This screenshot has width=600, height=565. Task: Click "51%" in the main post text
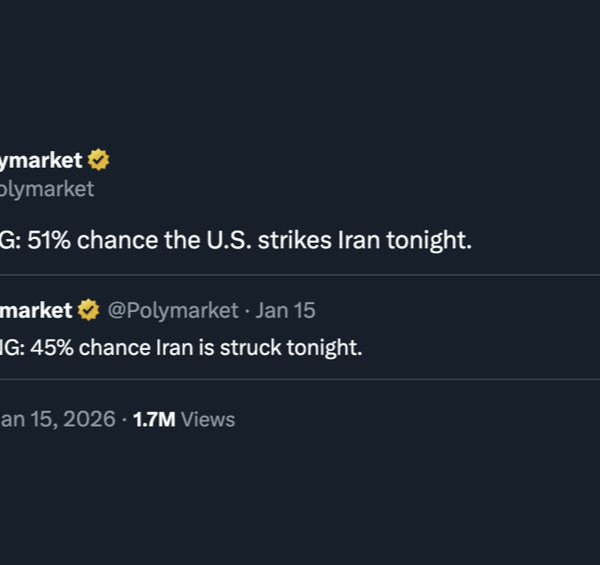(x=52, y=241)
